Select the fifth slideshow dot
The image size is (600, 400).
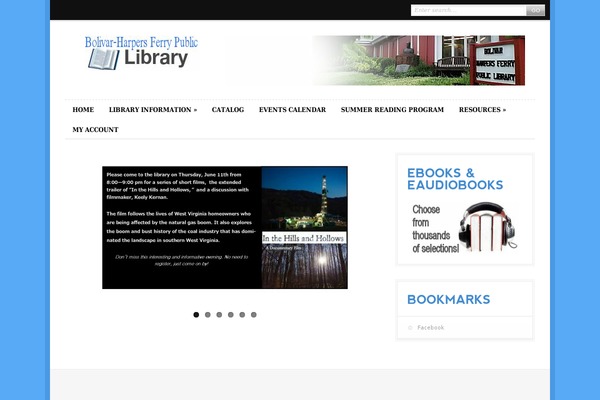coord(242,315)
